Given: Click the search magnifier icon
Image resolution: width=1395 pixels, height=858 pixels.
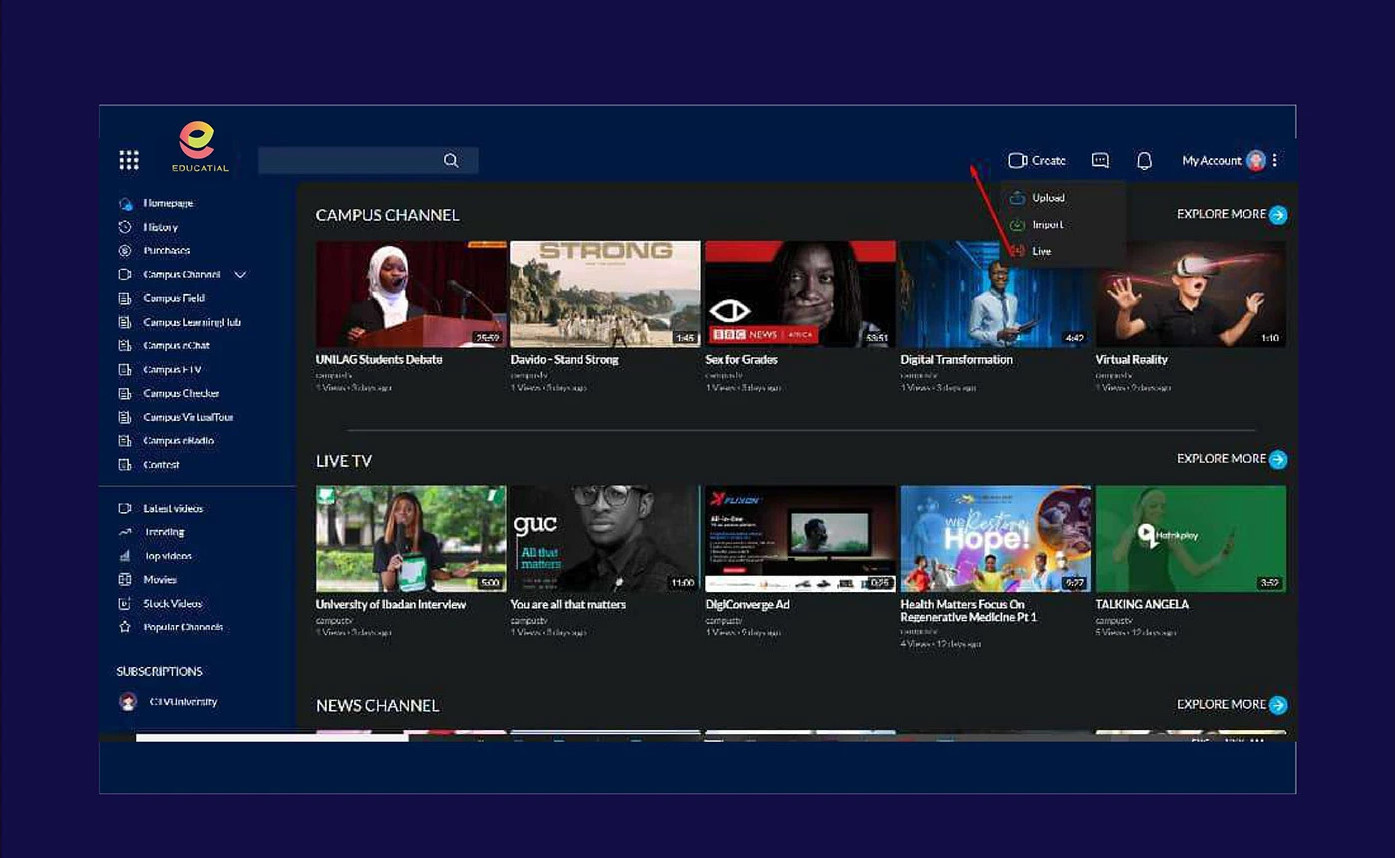Looking at the screenshot, I should 451,160.
